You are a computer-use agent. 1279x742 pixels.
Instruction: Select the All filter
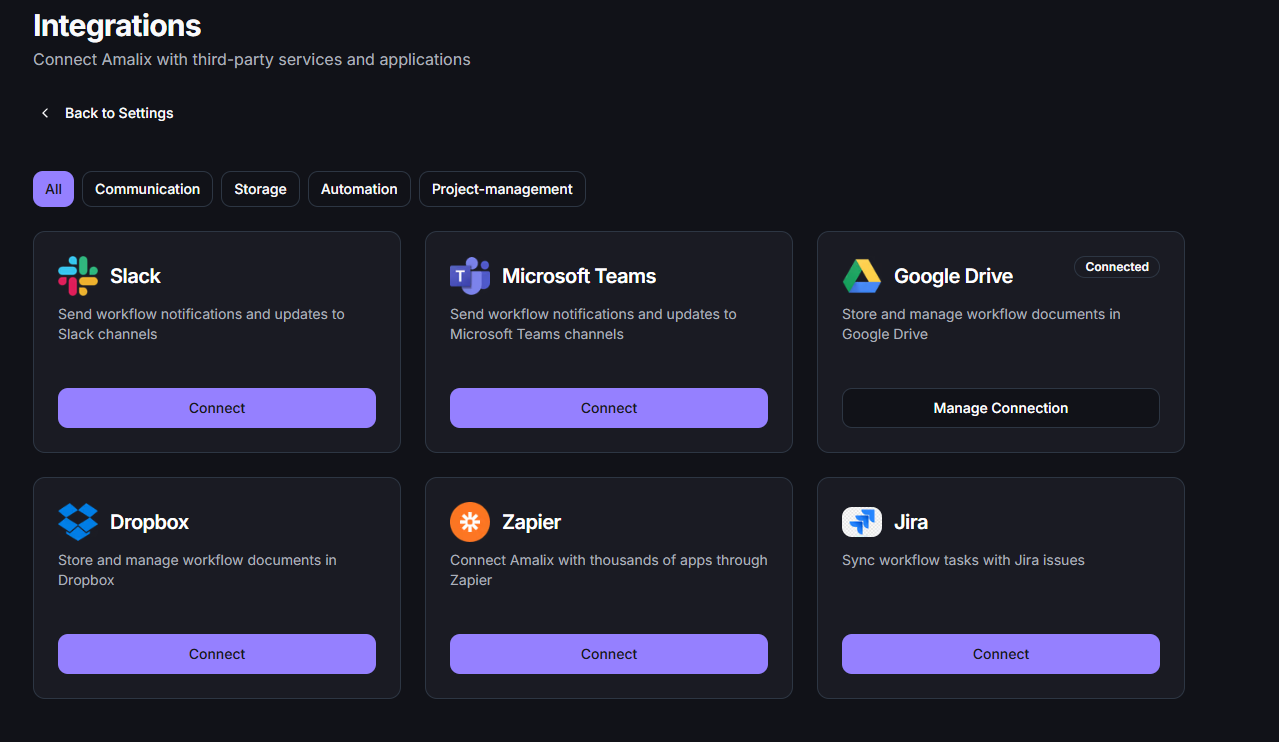(53, 189)
